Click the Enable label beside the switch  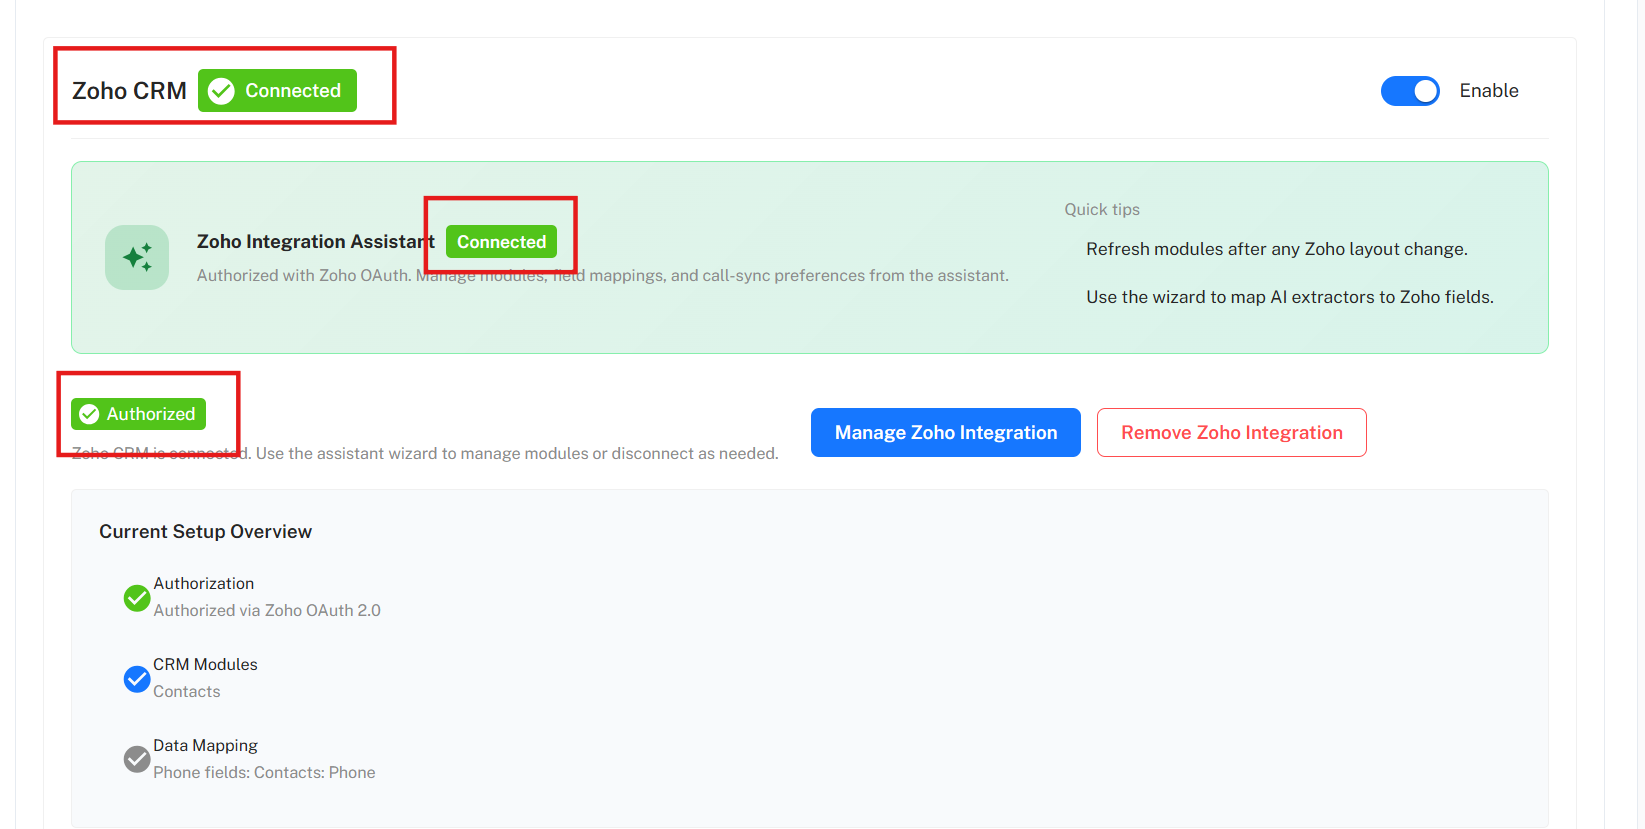click(1488, 91)
